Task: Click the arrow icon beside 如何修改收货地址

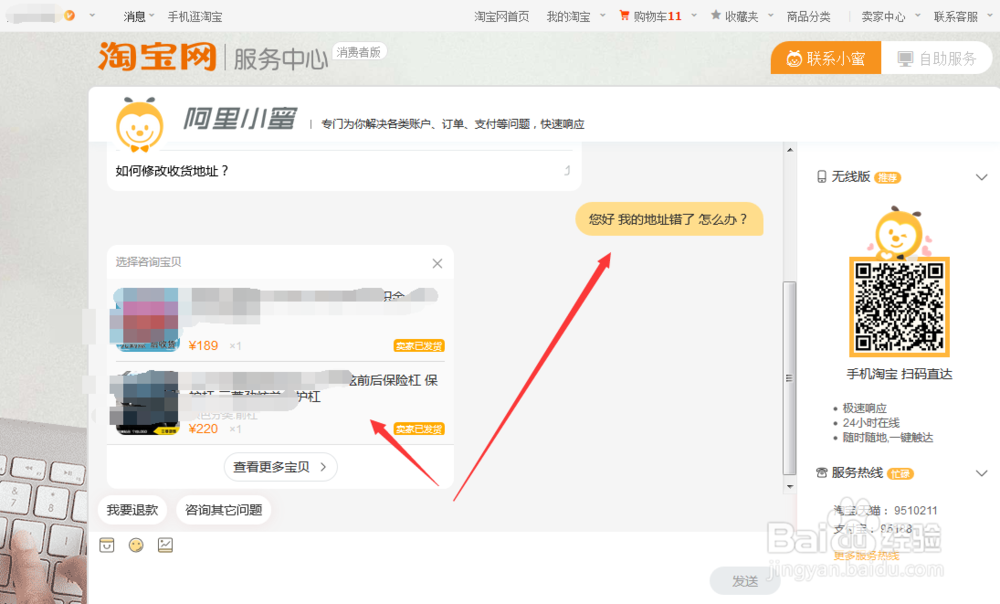Action: point(567,170)
